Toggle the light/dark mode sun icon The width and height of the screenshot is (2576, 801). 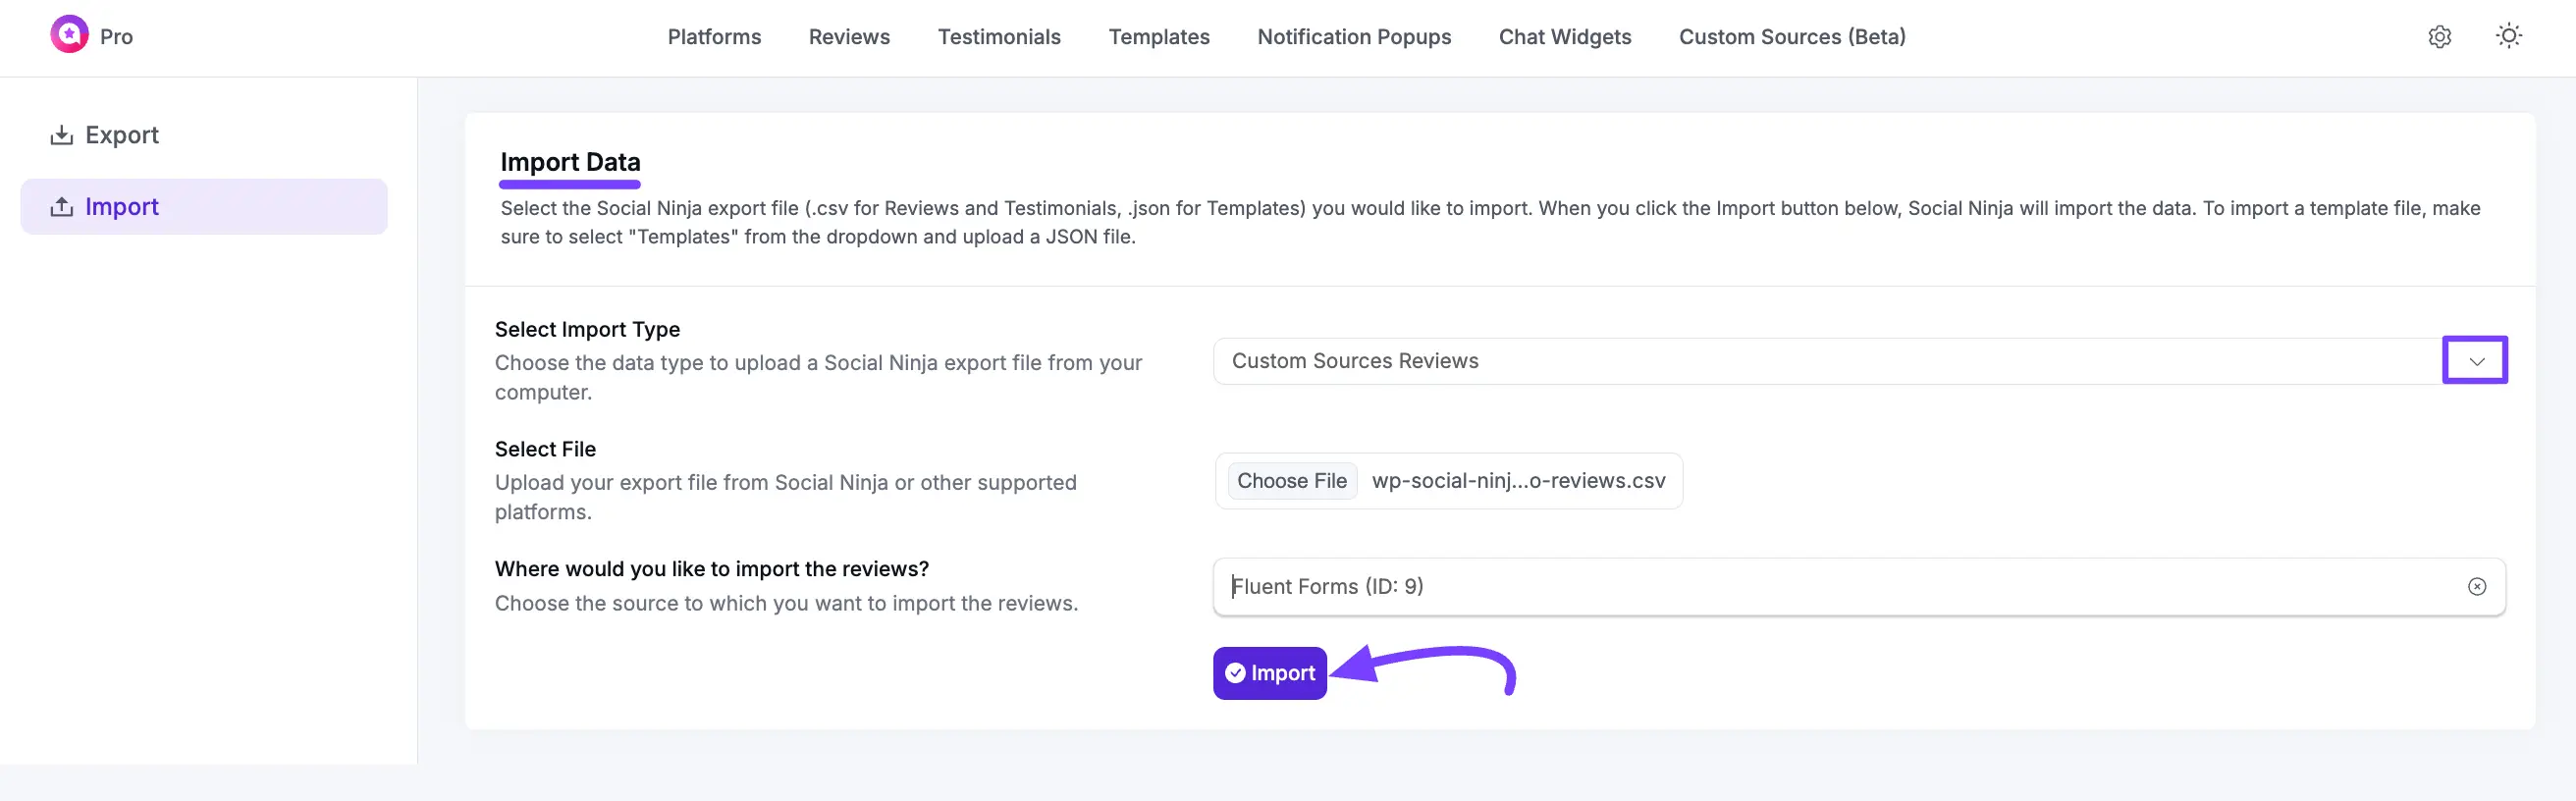tap(2508, 36)
